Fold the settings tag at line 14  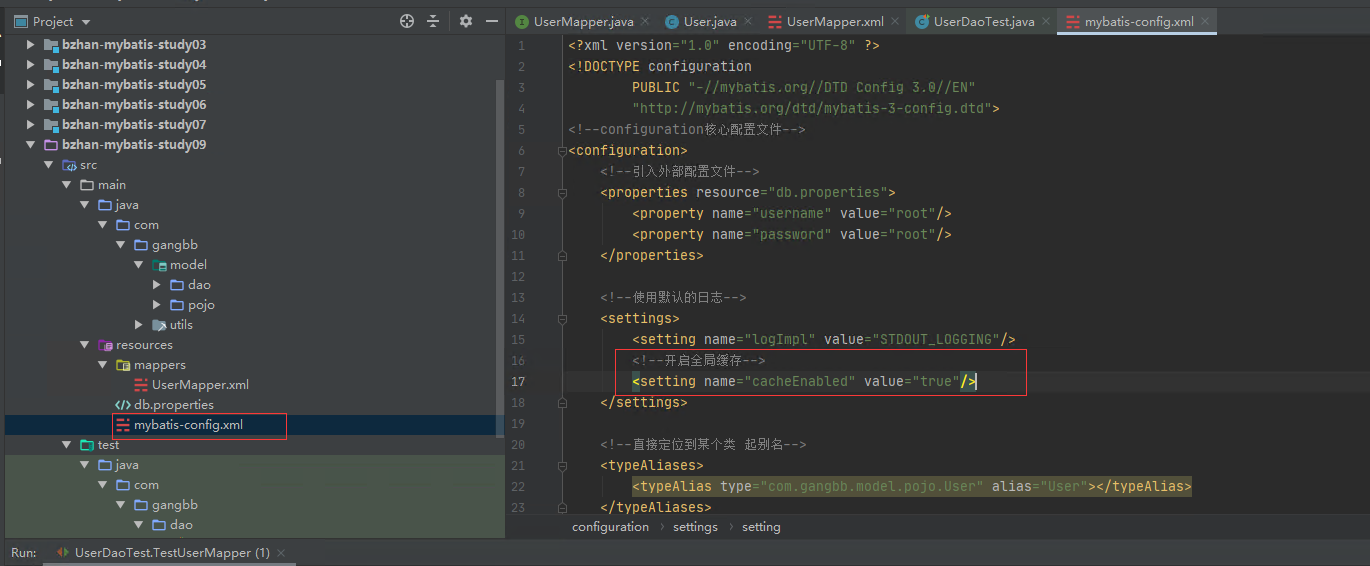click(x=561, y=319)
